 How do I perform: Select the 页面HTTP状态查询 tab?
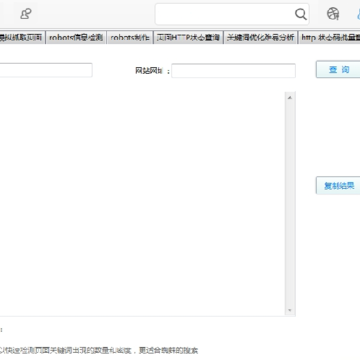(188, 38)
